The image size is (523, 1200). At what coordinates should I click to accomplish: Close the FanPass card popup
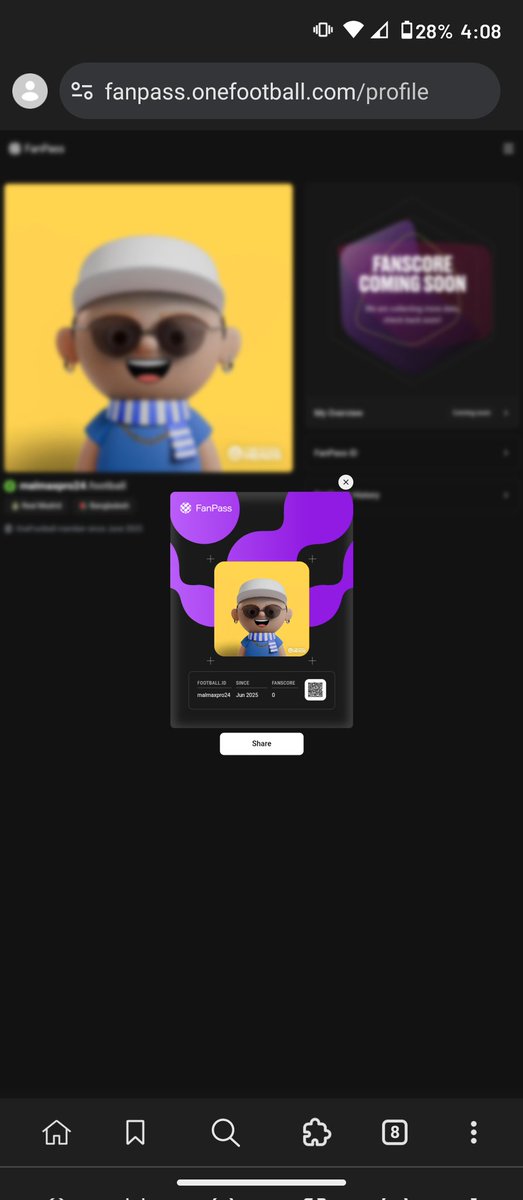coord(346,482)
